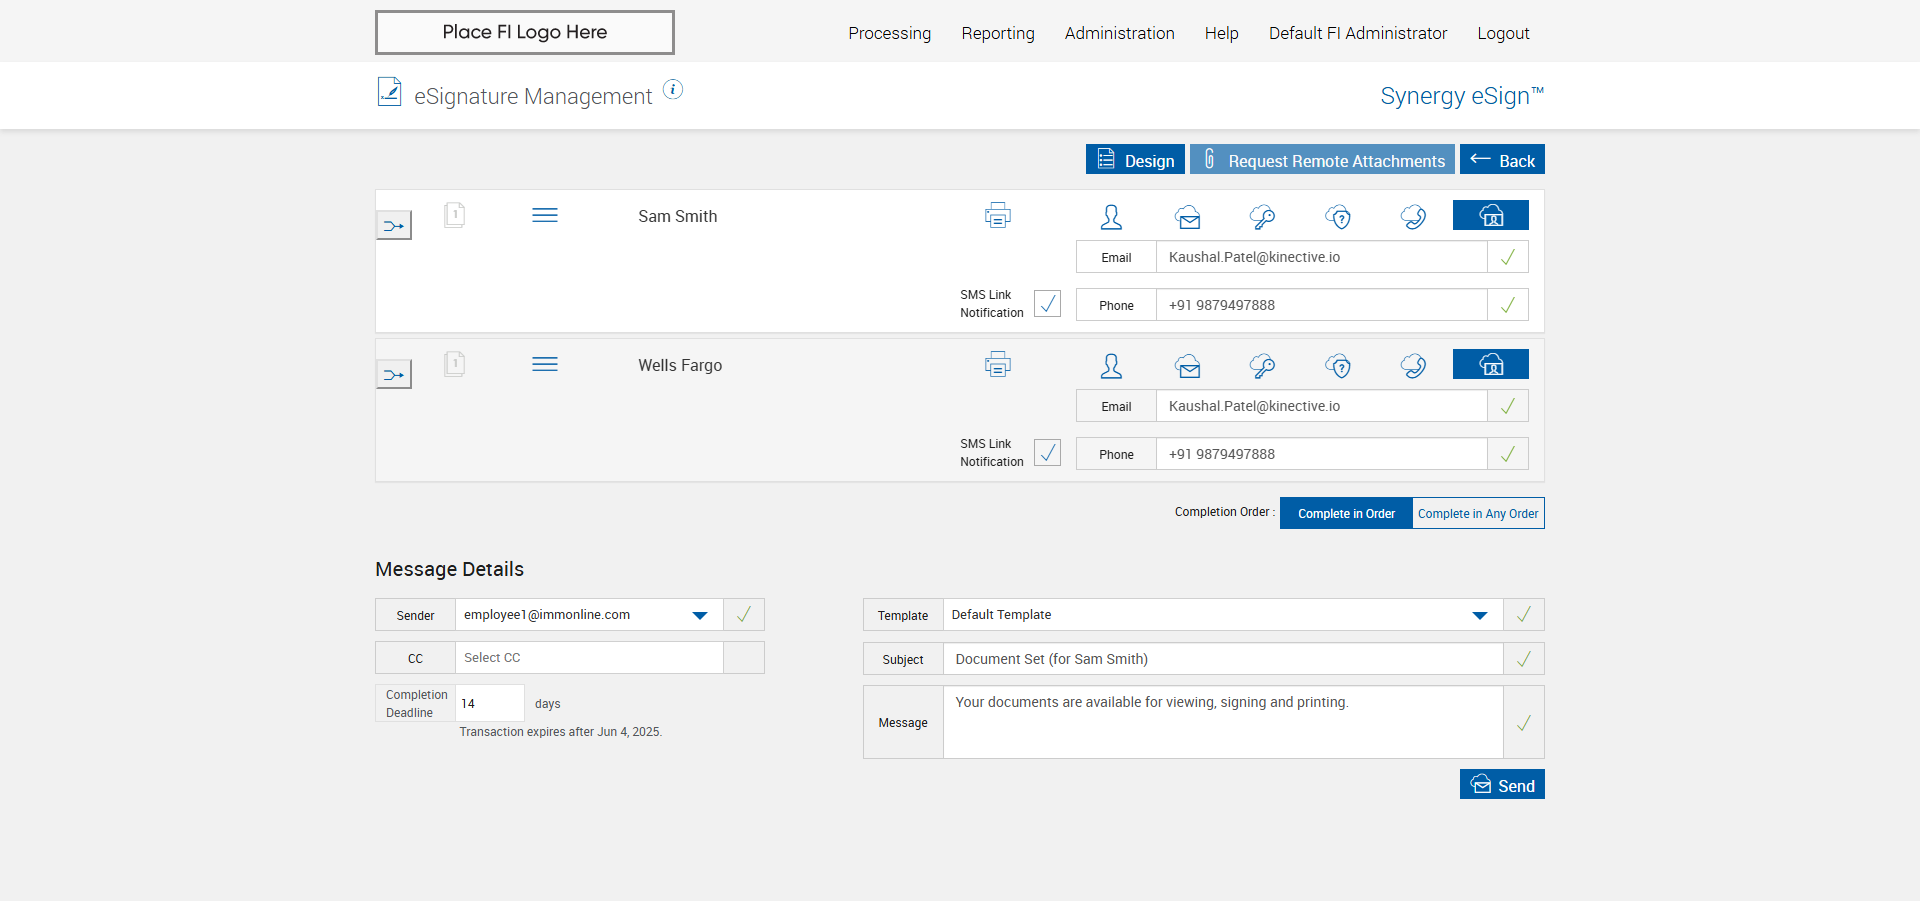Click Logout in the top navigation
Image resolution: width=1920 pixels, height=901 pixels.
pyautogui.click(x=1503, y=33)
